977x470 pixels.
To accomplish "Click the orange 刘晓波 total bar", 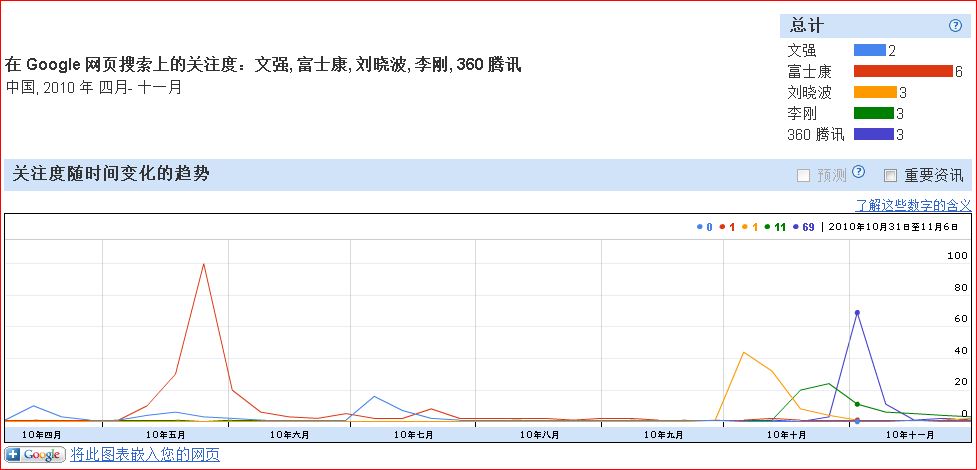I will (875, 92).
